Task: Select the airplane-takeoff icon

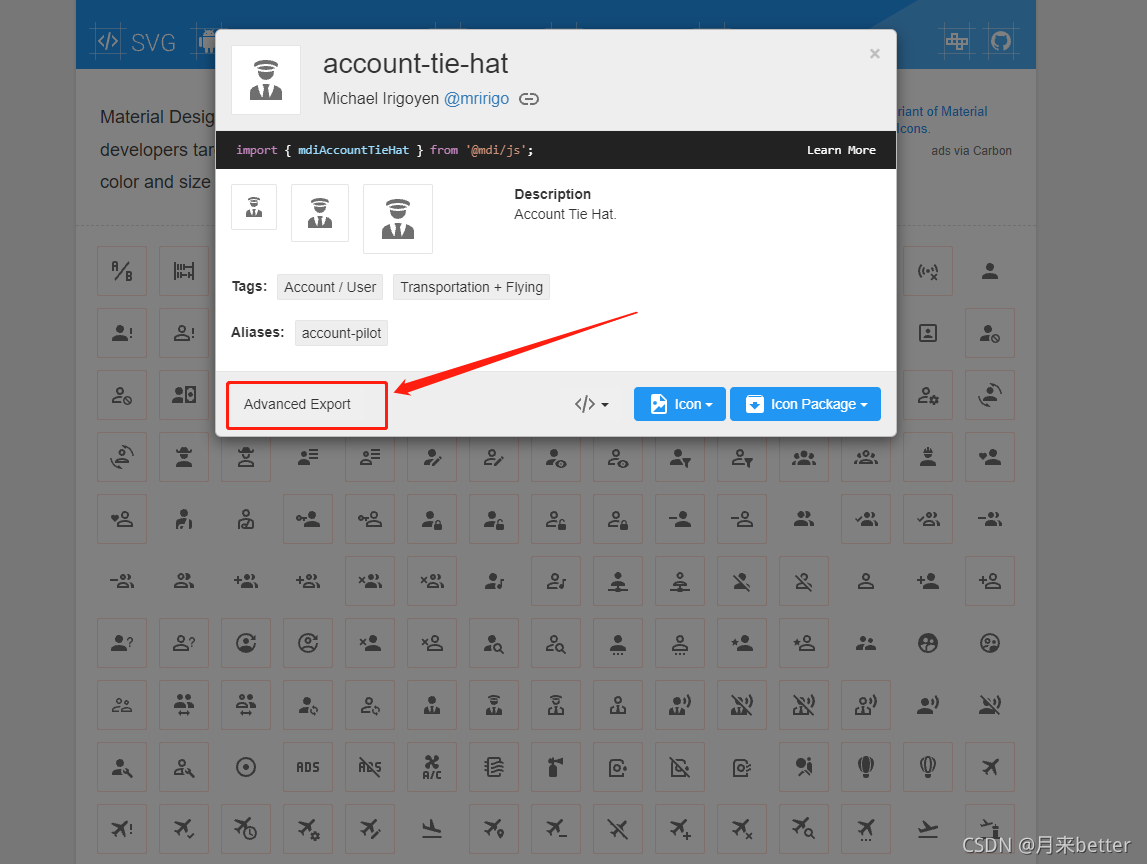Action: click(x=928, y=829)
